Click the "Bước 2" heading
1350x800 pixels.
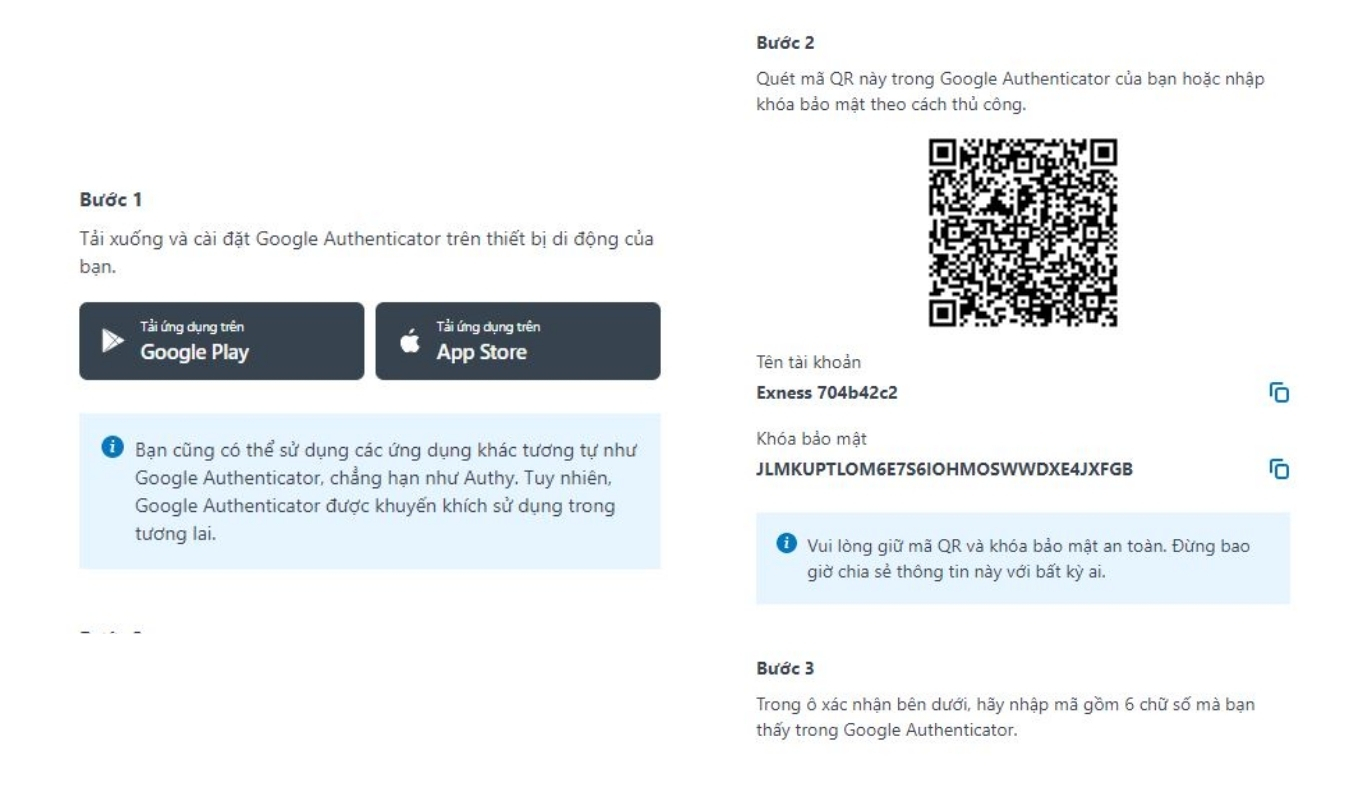[786, 43]
